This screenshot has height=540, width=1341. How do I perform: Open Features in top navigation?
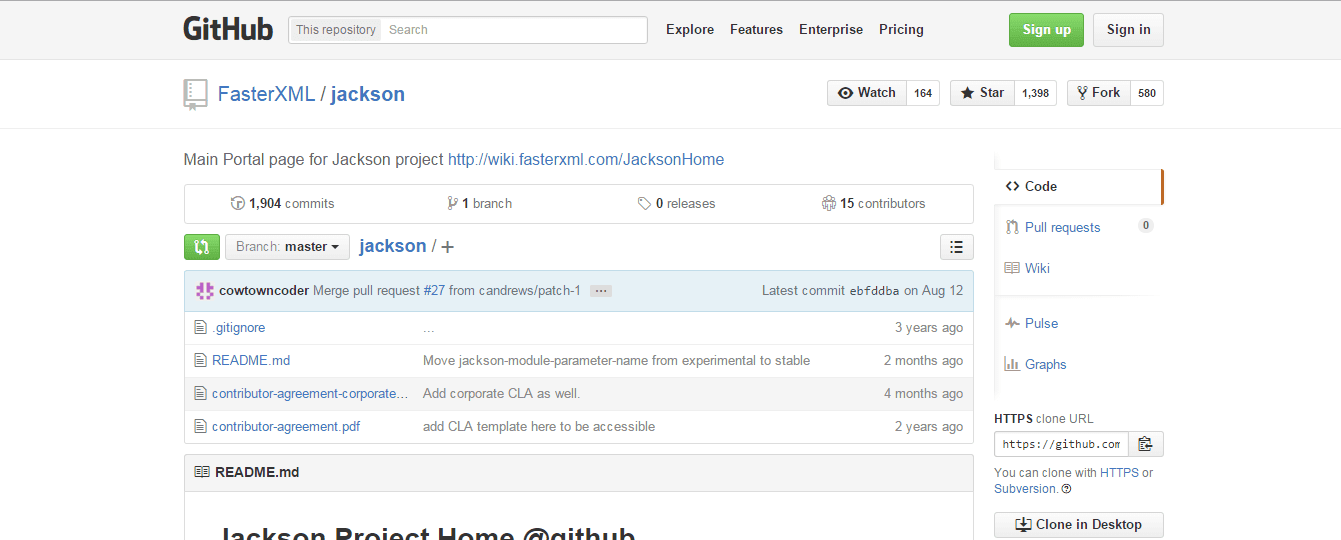[756, 30]
